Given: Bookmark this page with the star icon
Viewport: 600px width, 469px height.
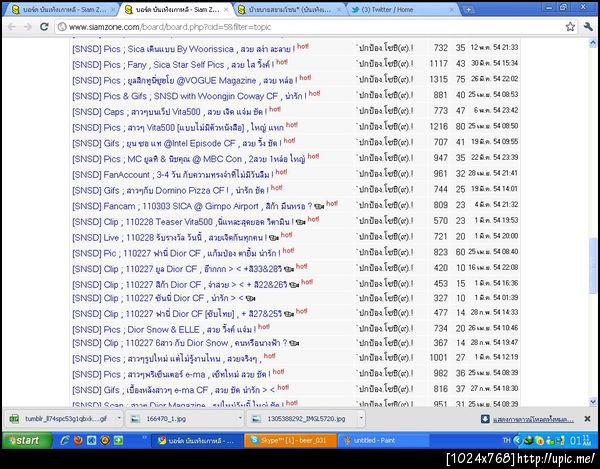Looking at the screenshot, I should (570, 26).
